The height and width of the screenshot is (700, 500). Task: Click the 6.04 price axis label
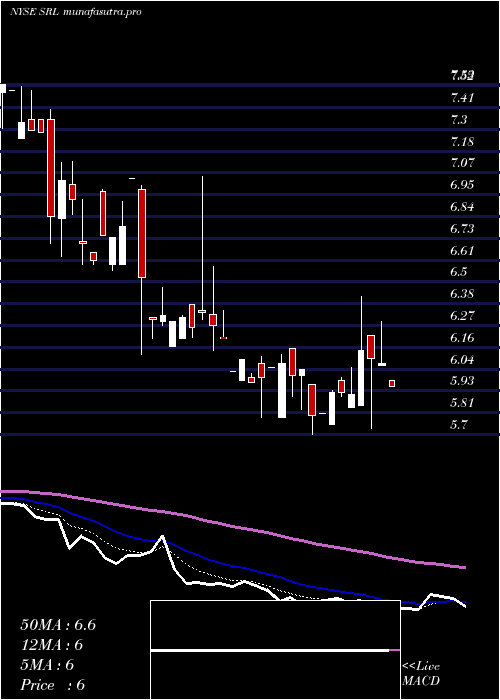pyautogui.click(x=462, y=360)
